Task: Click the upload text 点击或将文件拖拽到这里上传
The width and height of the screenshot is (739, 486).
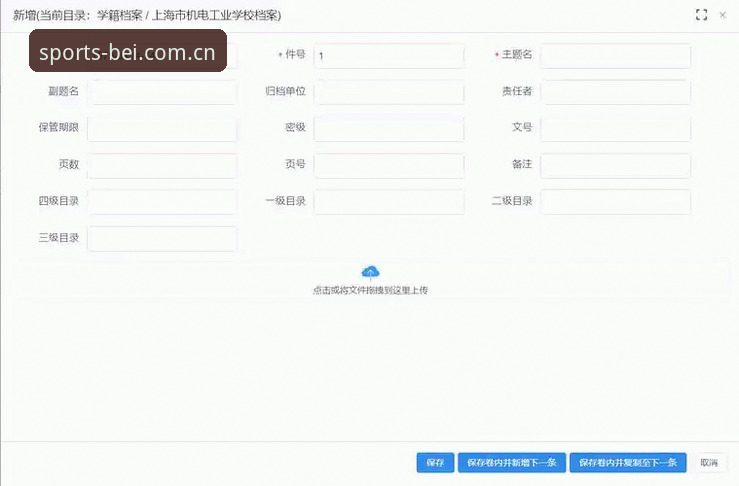Action: [370, 290]
